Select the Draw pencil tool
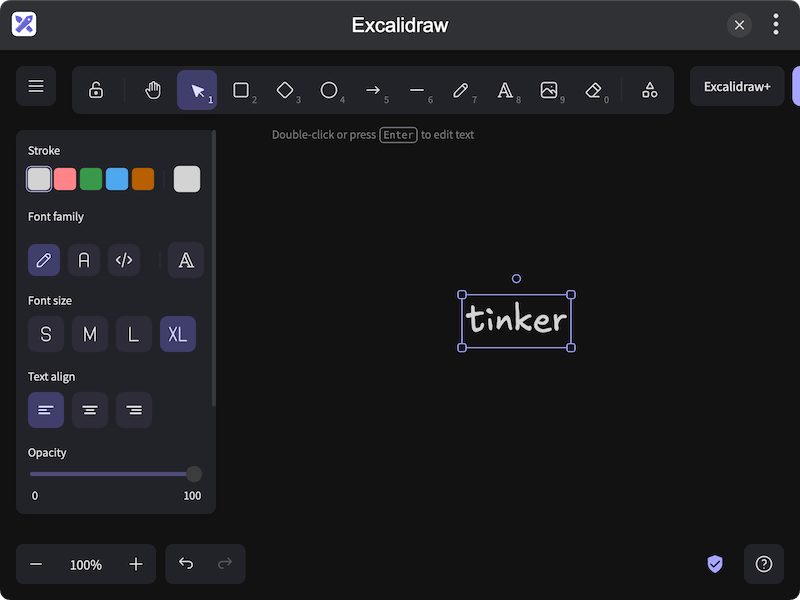Image resolution: width=800 pixels, height=600 pixels. pos(461,90)
